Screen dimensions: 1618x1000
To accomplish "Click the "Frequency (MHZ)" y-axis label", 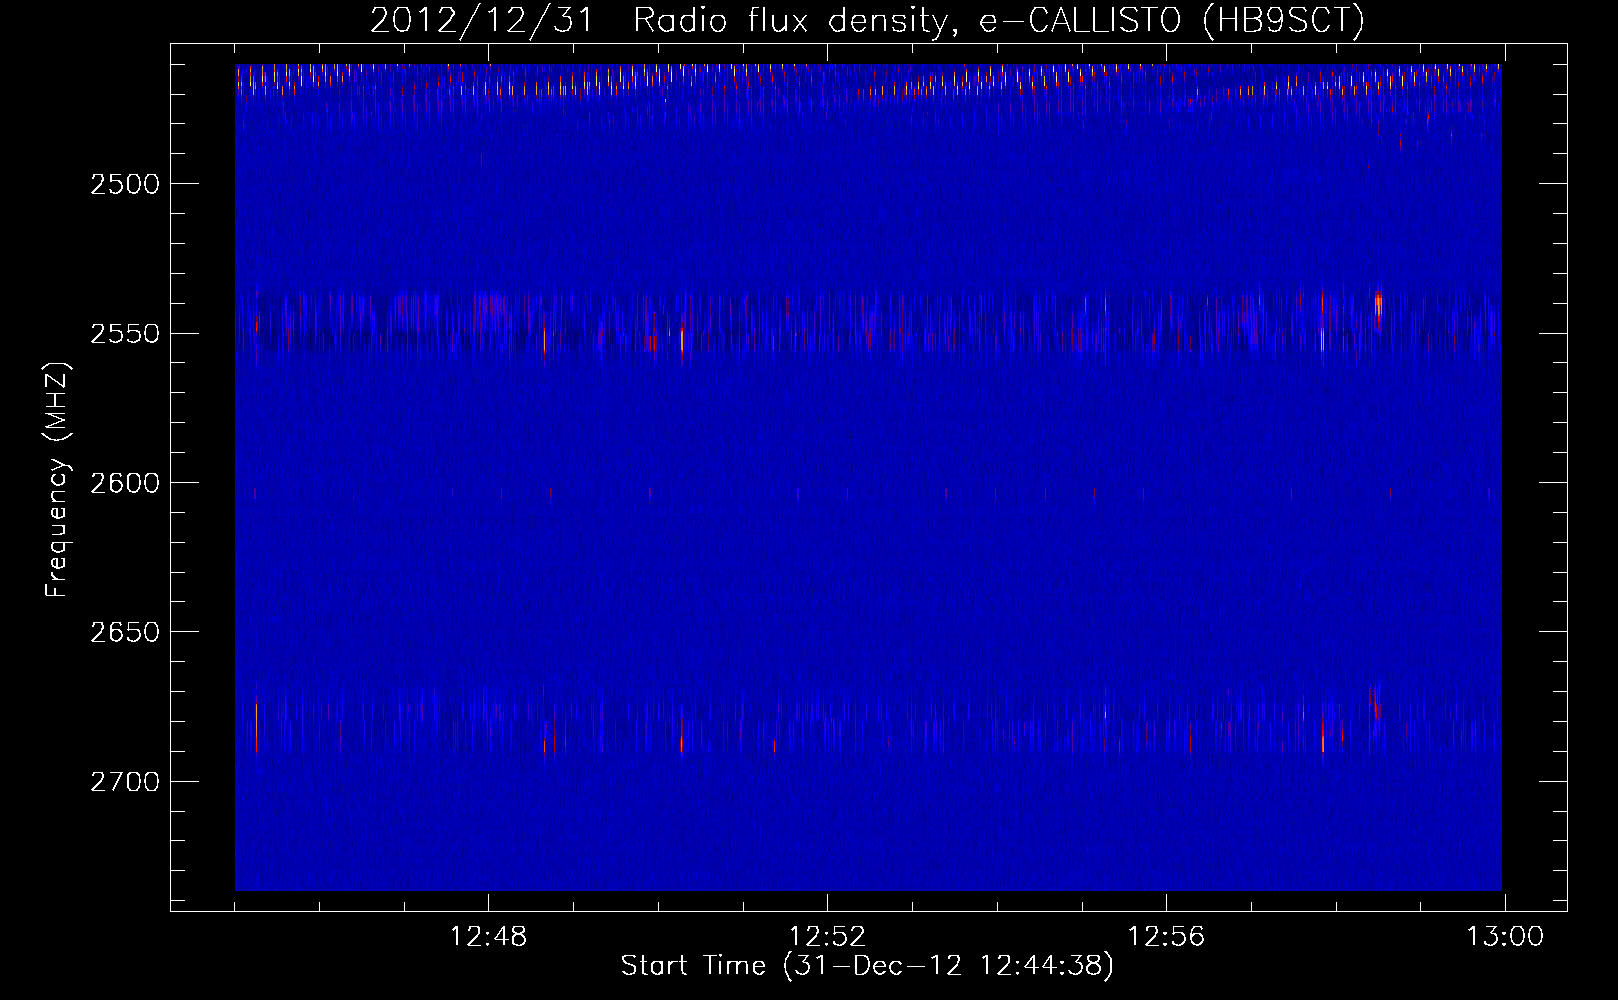I will coord(57,480).
